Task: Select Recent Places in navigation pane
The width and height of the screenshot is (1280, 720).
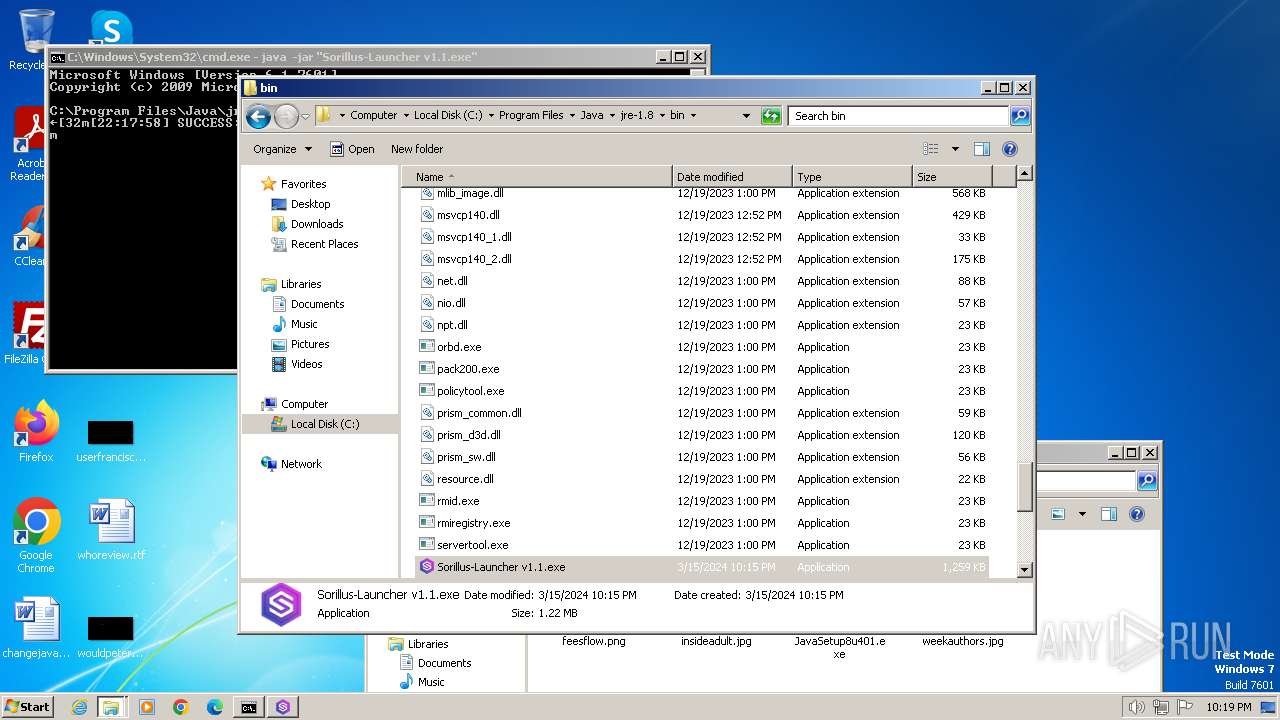Action: 324,244
